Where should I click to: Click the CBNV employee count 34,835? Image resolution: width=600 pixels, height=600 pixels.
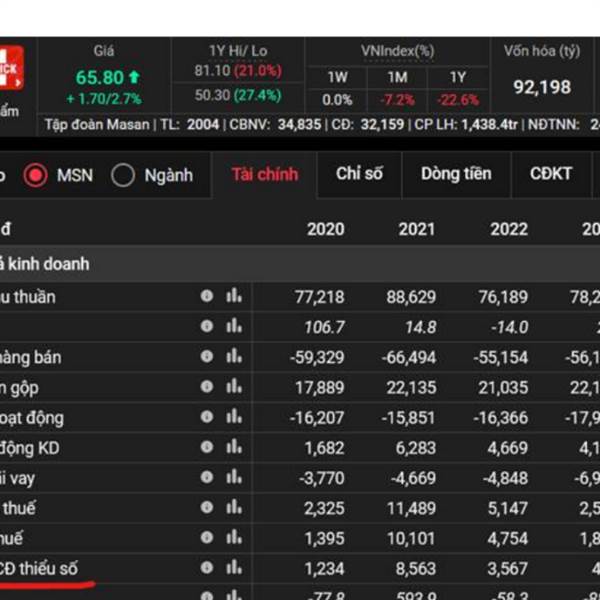299,125
